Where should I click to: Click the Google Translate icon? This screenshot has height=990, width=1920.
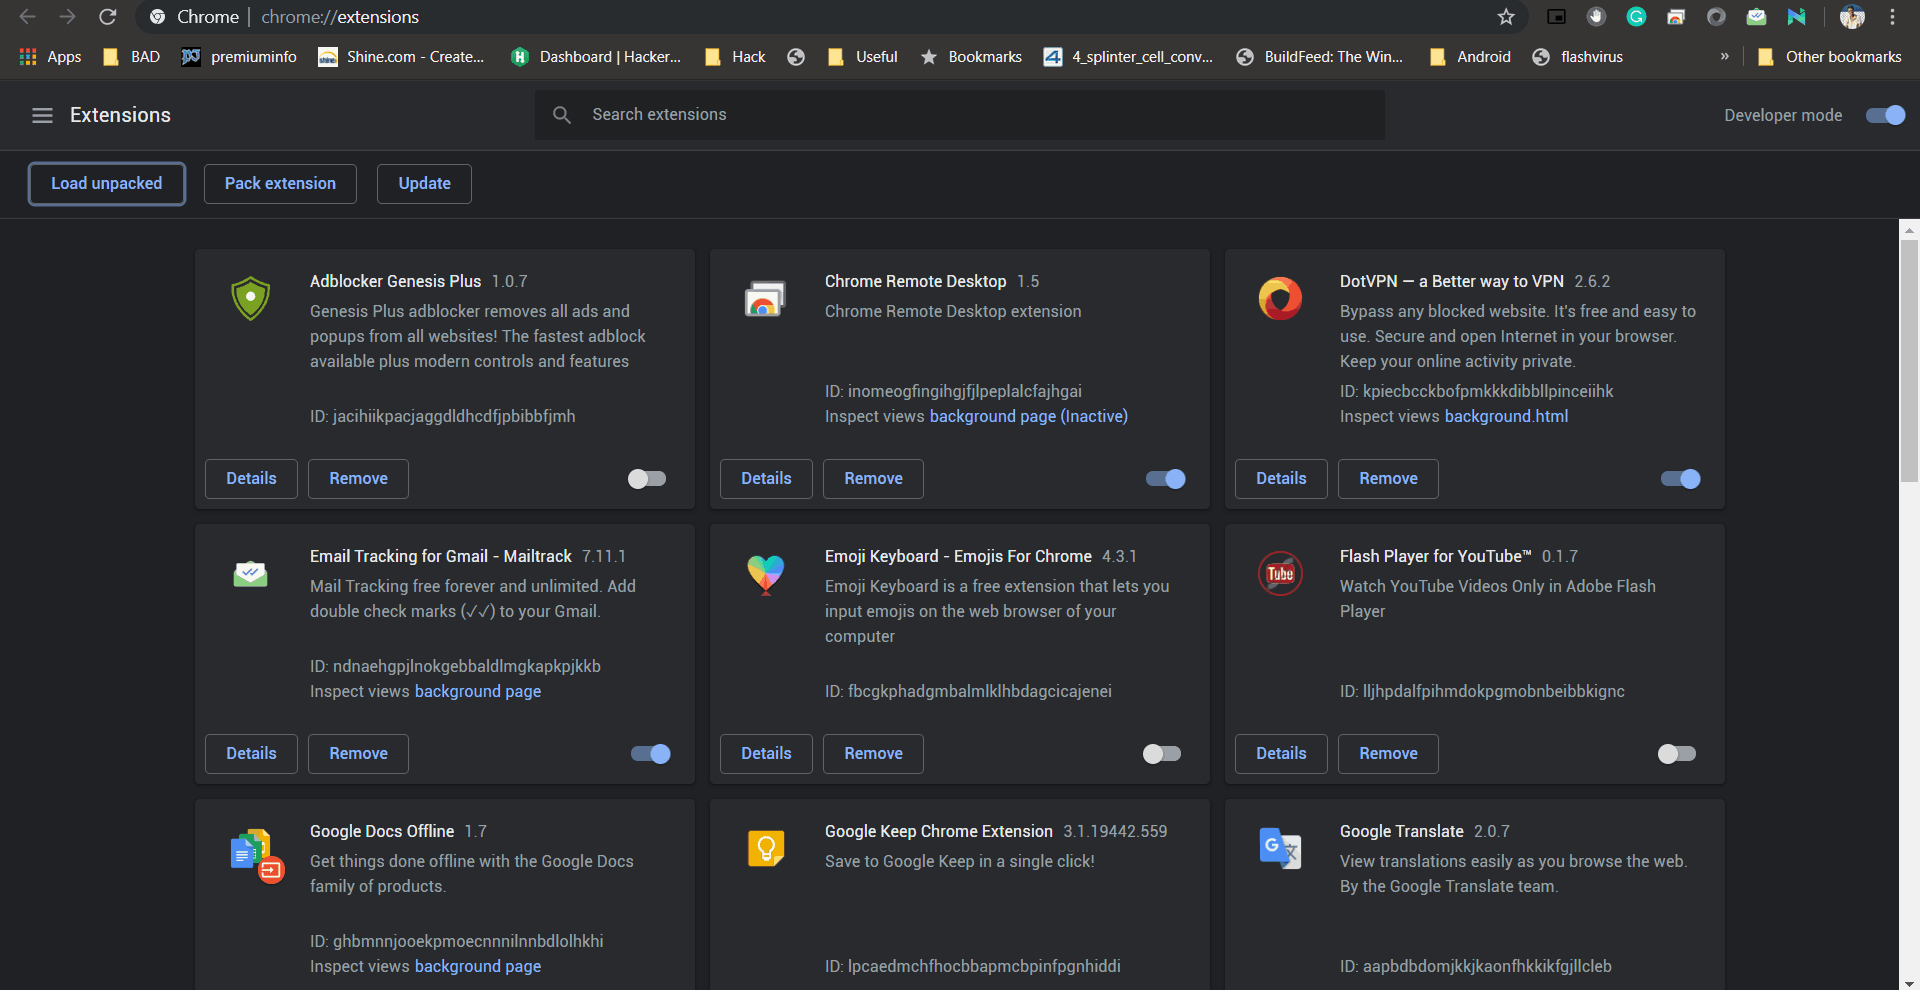1280,849
